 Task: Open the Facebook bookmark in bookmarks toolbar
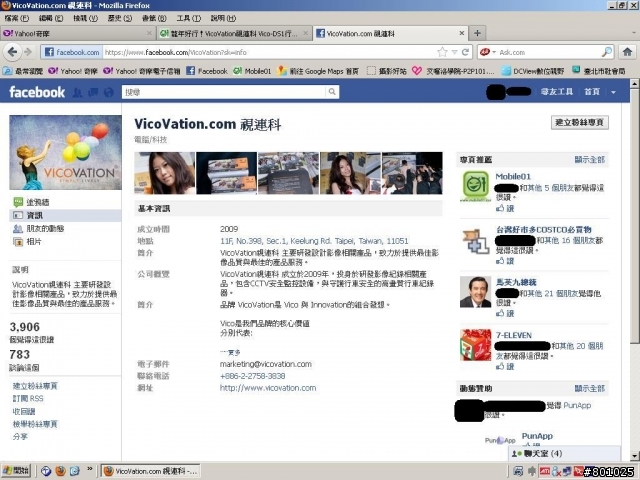(207, 71)
